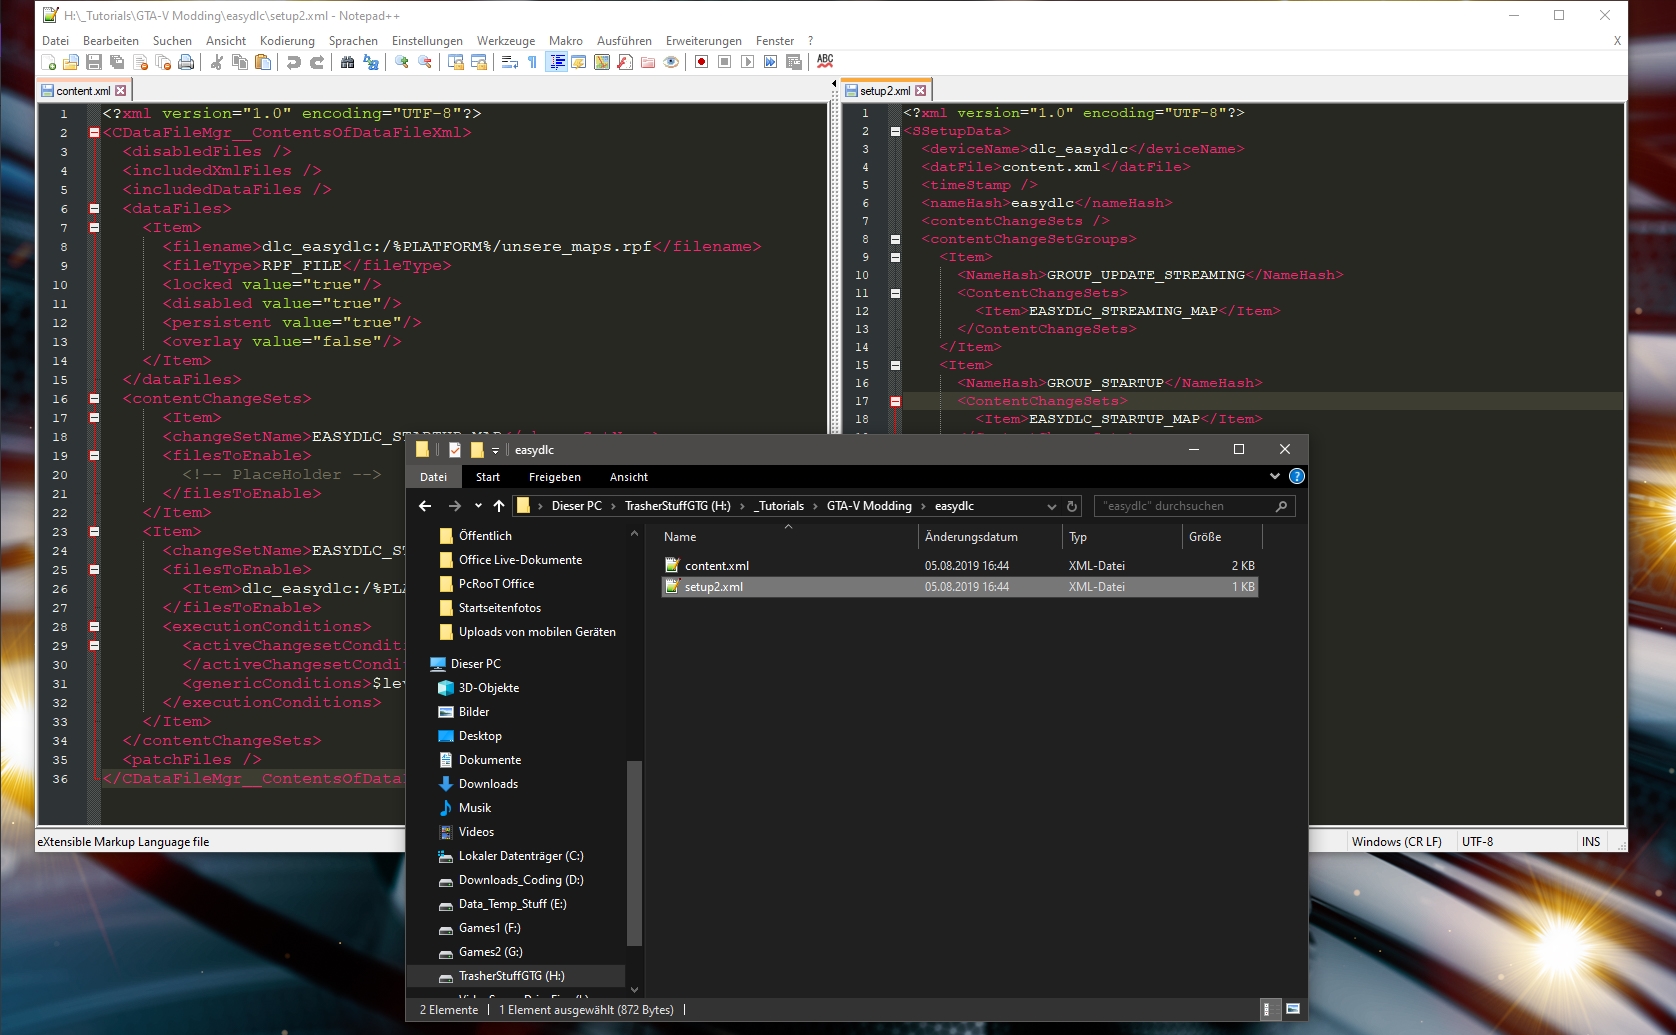Click the Paste clipboard icon
This screenshot has width=1676, height=1035.
263,62
